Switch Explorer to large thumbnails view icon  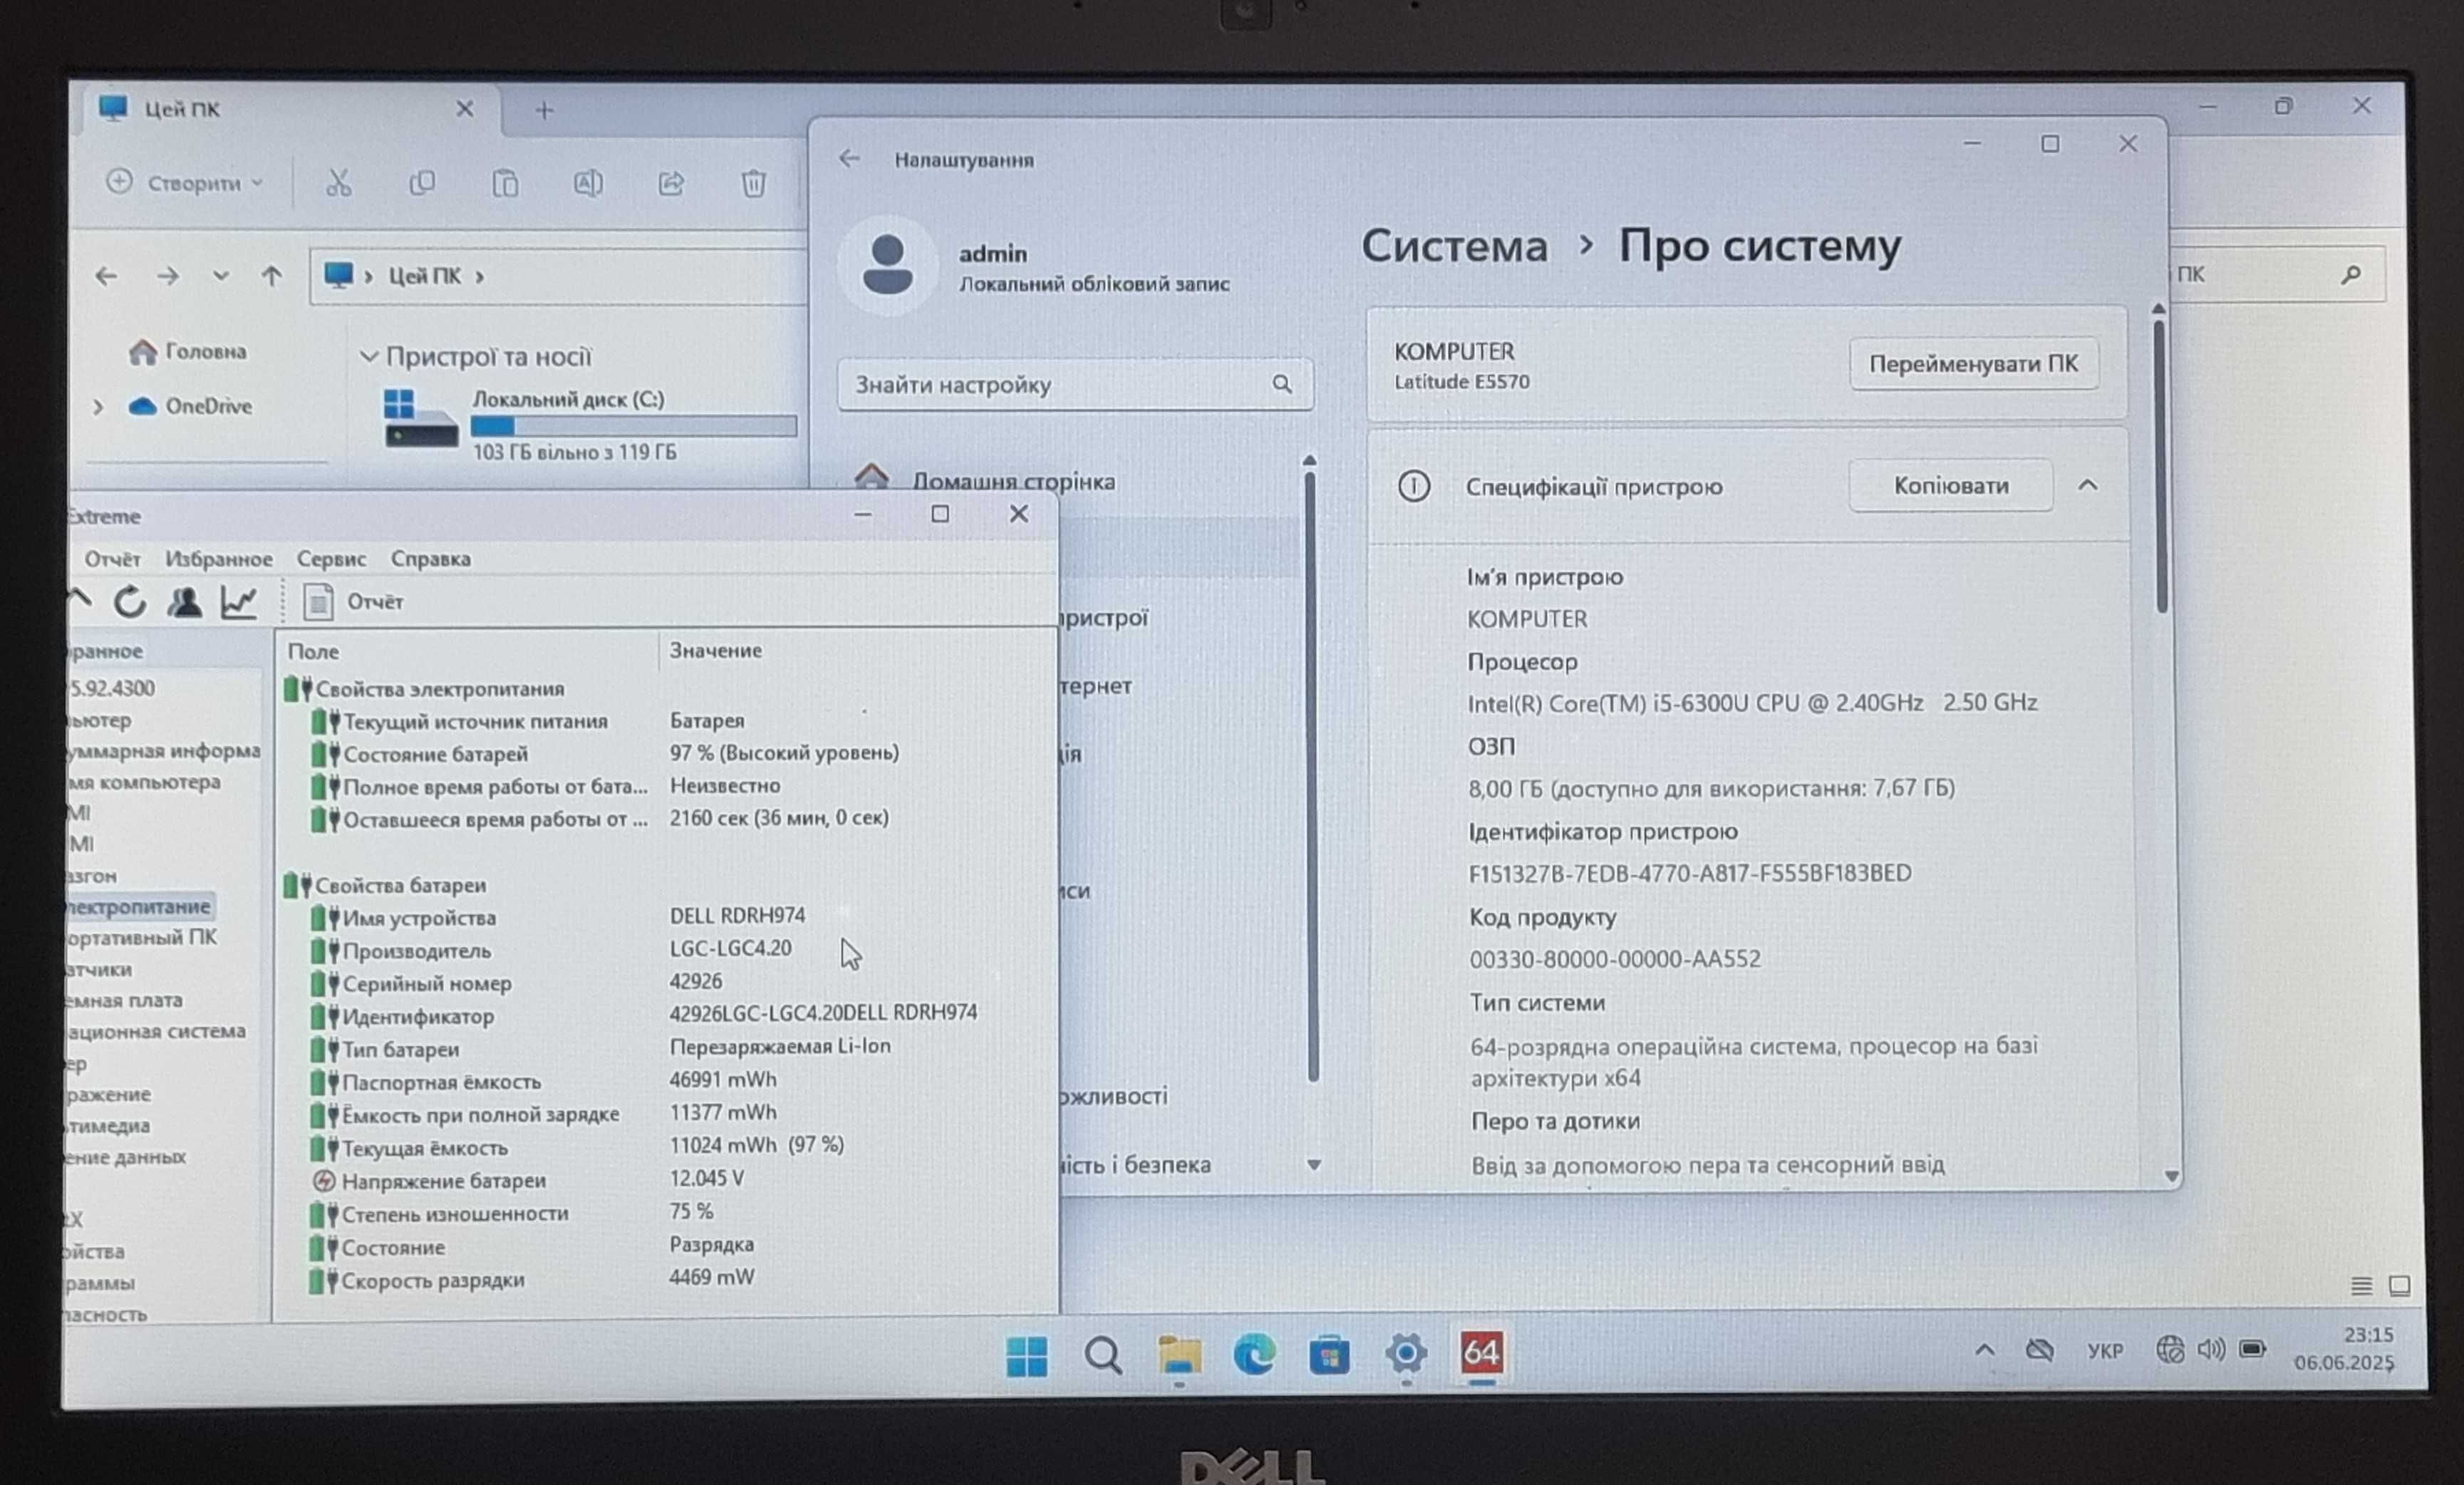(2399, 1285)
